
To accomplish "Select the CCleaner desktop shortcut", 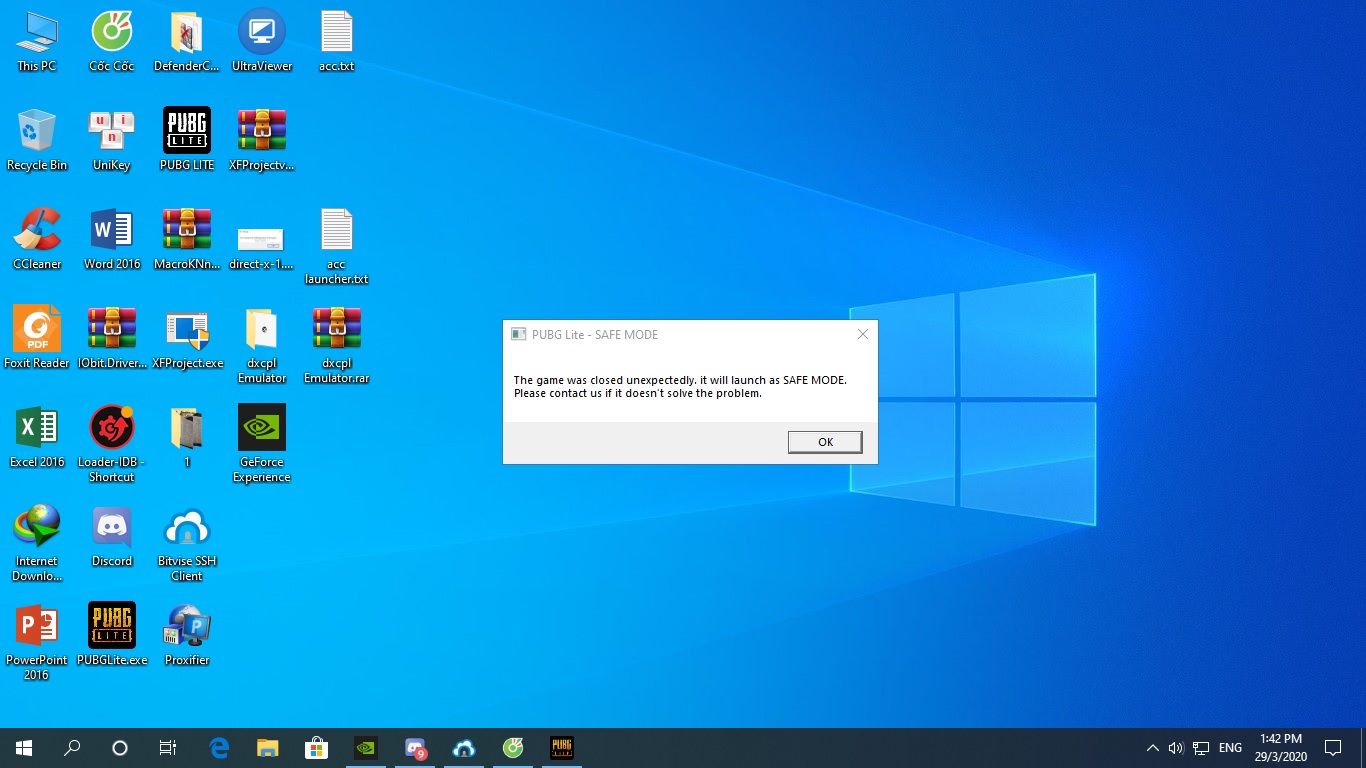I will point(37,240).
